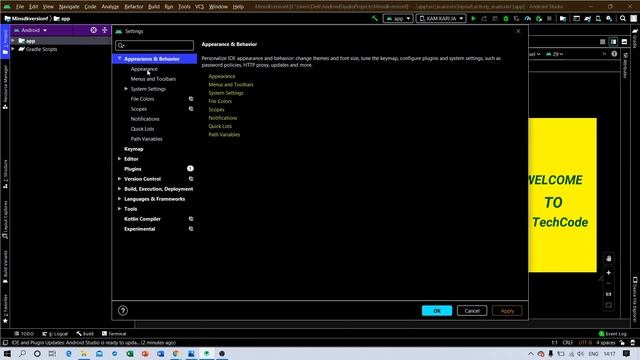The image size is (640, 360).
Task: Click the File Colors per-project icon
Action: tap(191, 99)
